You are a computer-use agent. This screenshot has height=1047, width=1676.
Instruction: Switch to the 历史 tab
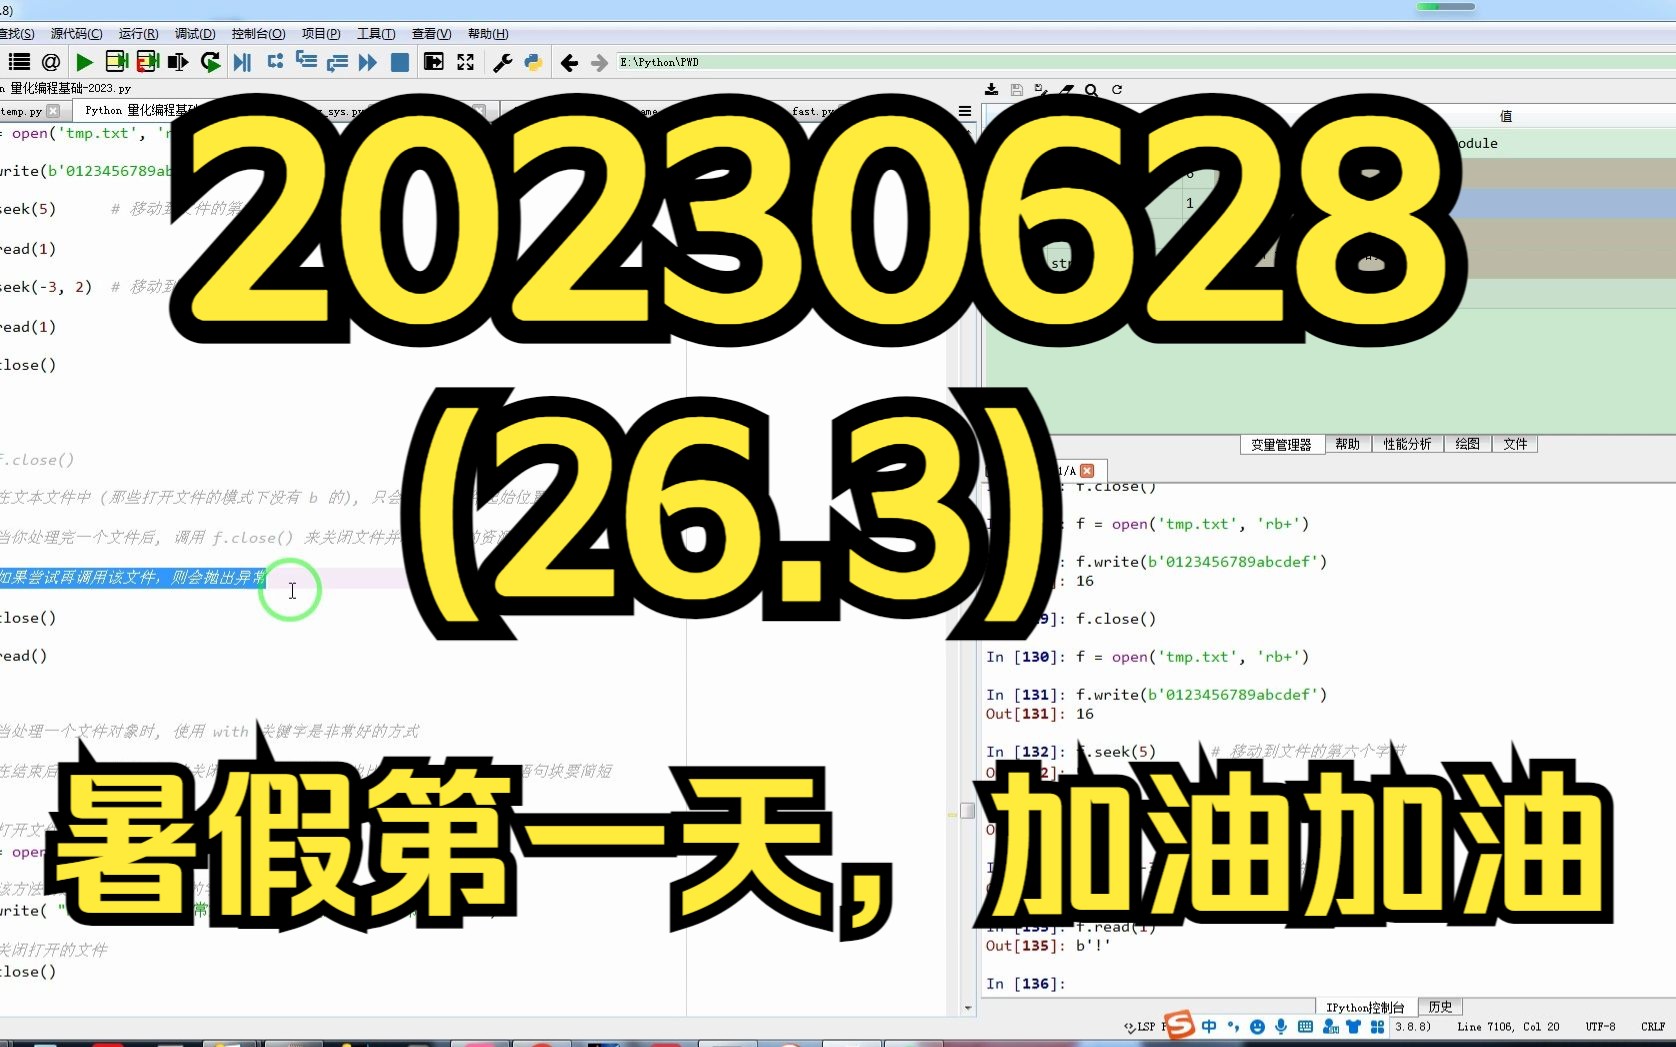(x=1440, y=1007)
